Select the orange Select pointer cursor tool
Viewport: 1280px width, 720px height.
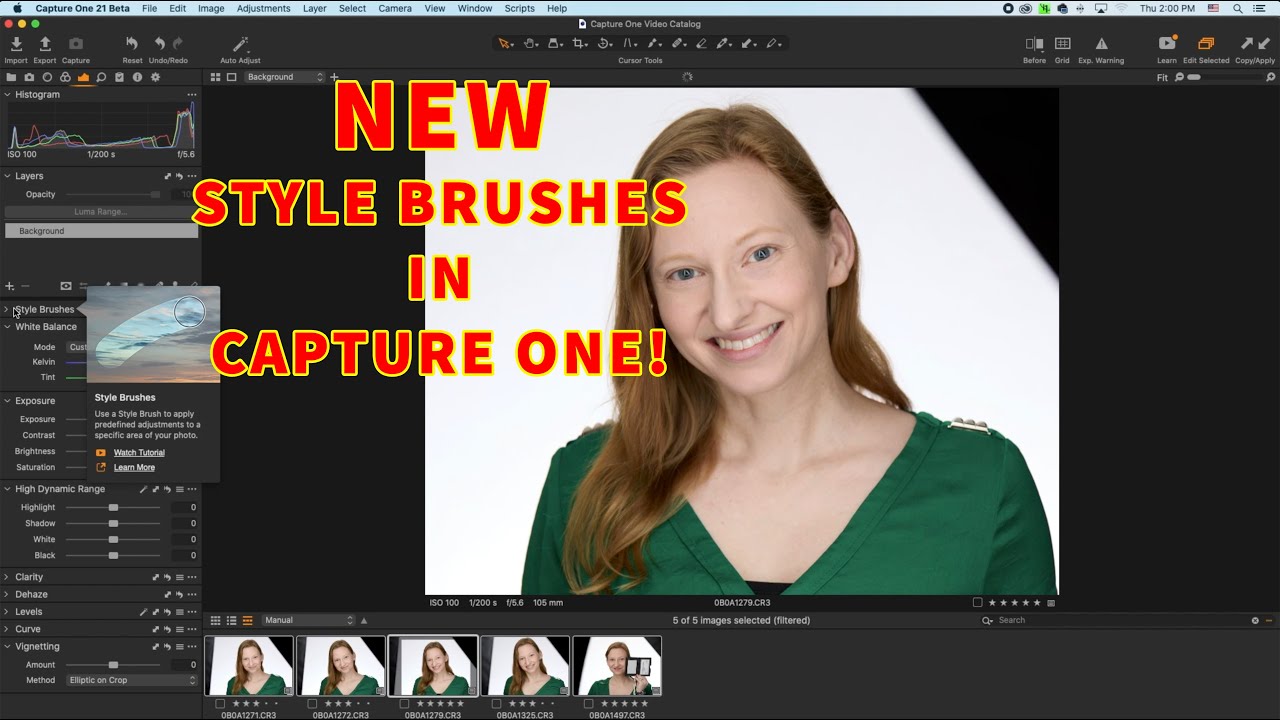point(505,44)
